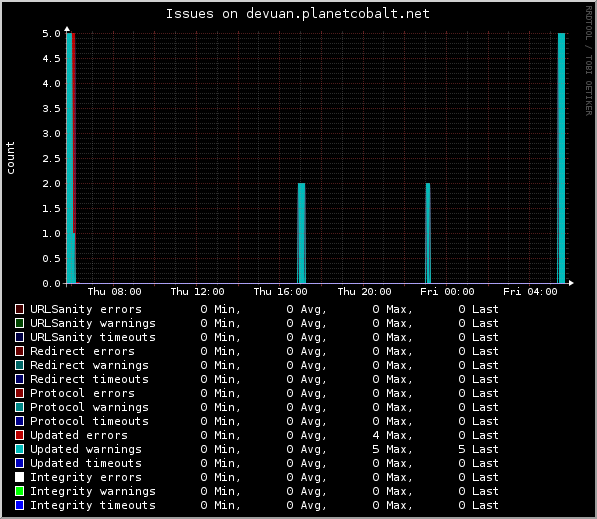Viewport: 597px width, 519px height.
Task: Click the Thu 20:00 time axis label
Action: 364,292
